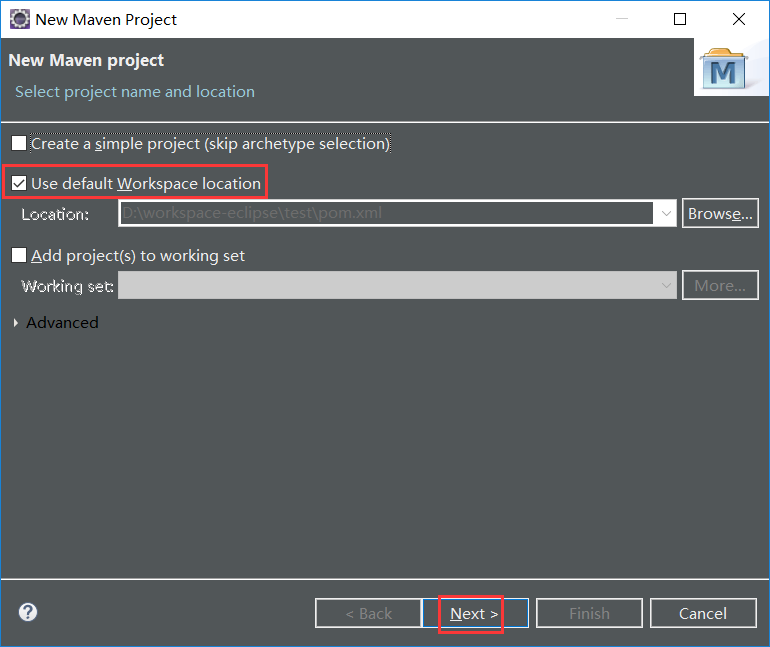Open the Location path dropdown arrow
770x647 pixels.
pos(666,213)
